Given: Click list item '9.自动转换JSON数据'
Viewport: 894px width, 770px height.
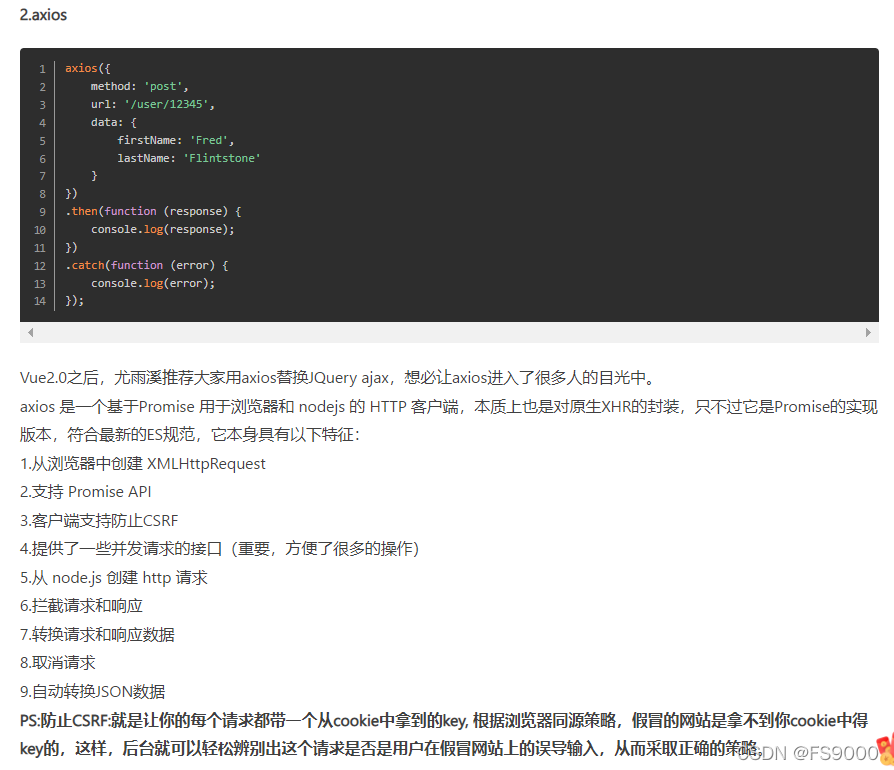Looking at the screenshot, I should 92,691.
